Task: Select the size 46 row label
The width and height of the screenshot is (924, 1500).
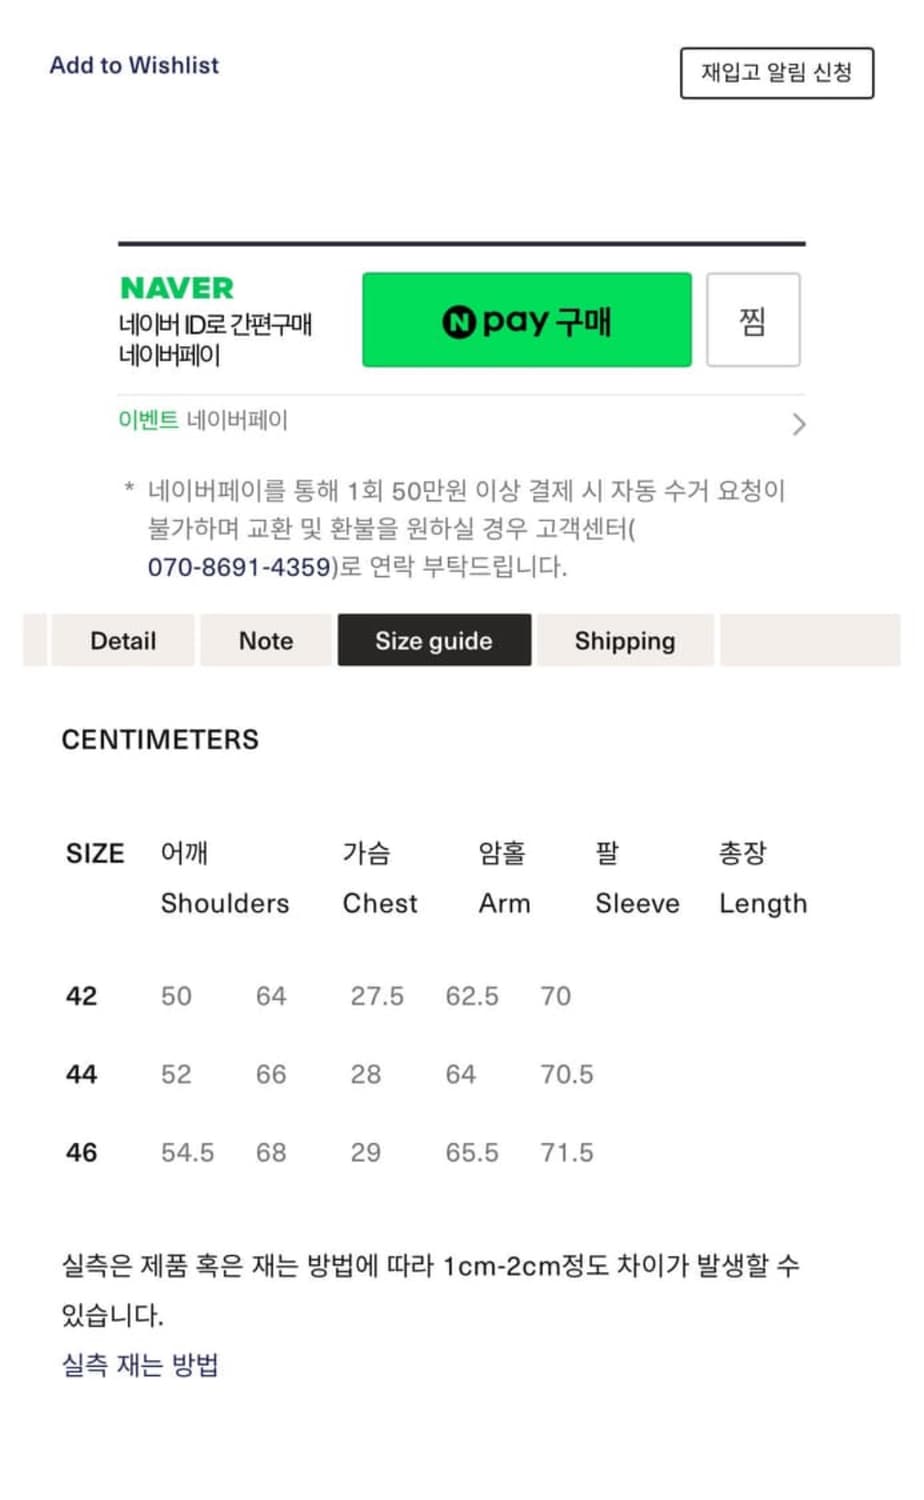Action: 82,1152
